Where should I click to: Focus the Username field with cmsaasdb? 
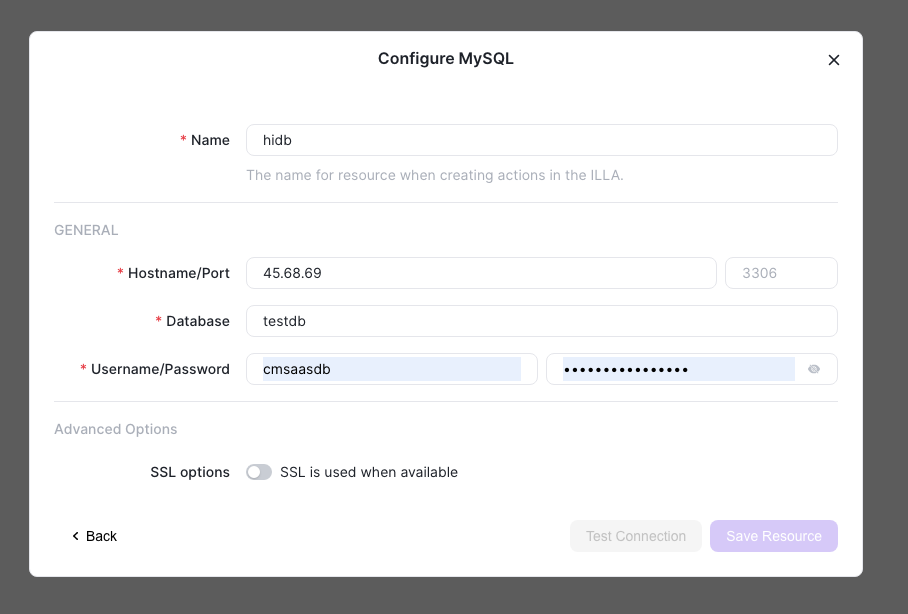point(391,369)
